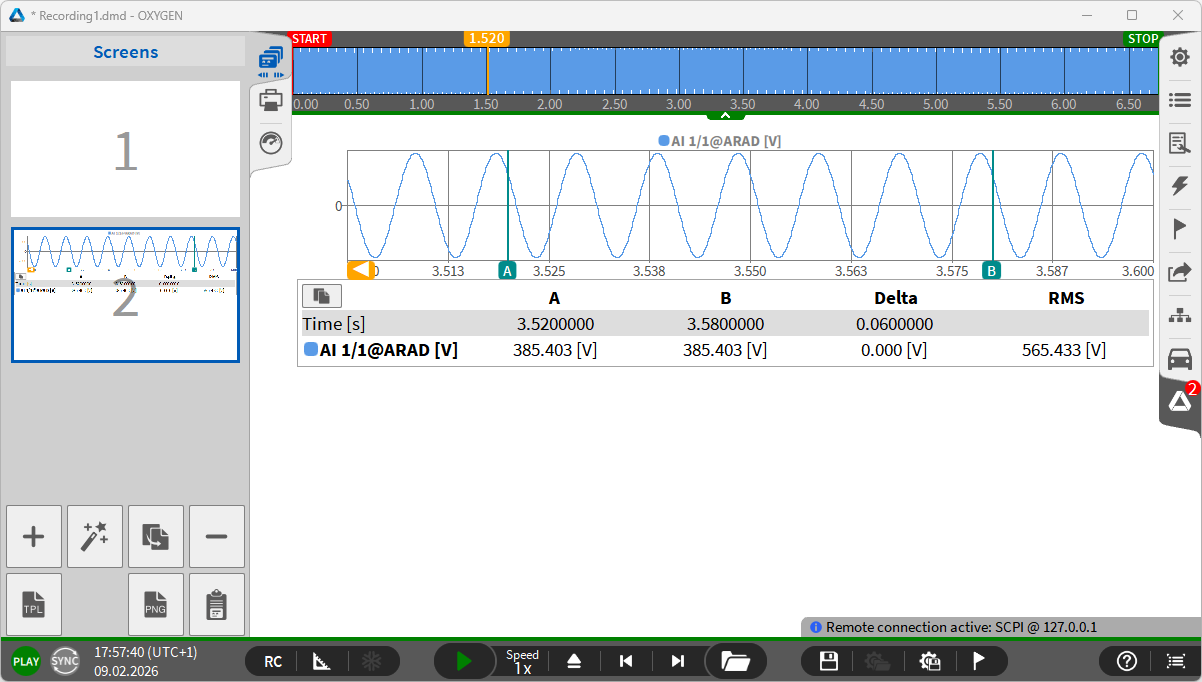Open the system settings gear in the sidebar
Viewport: 1202px width, 682px height.
pyautogui.click(x=1180, y=57)
